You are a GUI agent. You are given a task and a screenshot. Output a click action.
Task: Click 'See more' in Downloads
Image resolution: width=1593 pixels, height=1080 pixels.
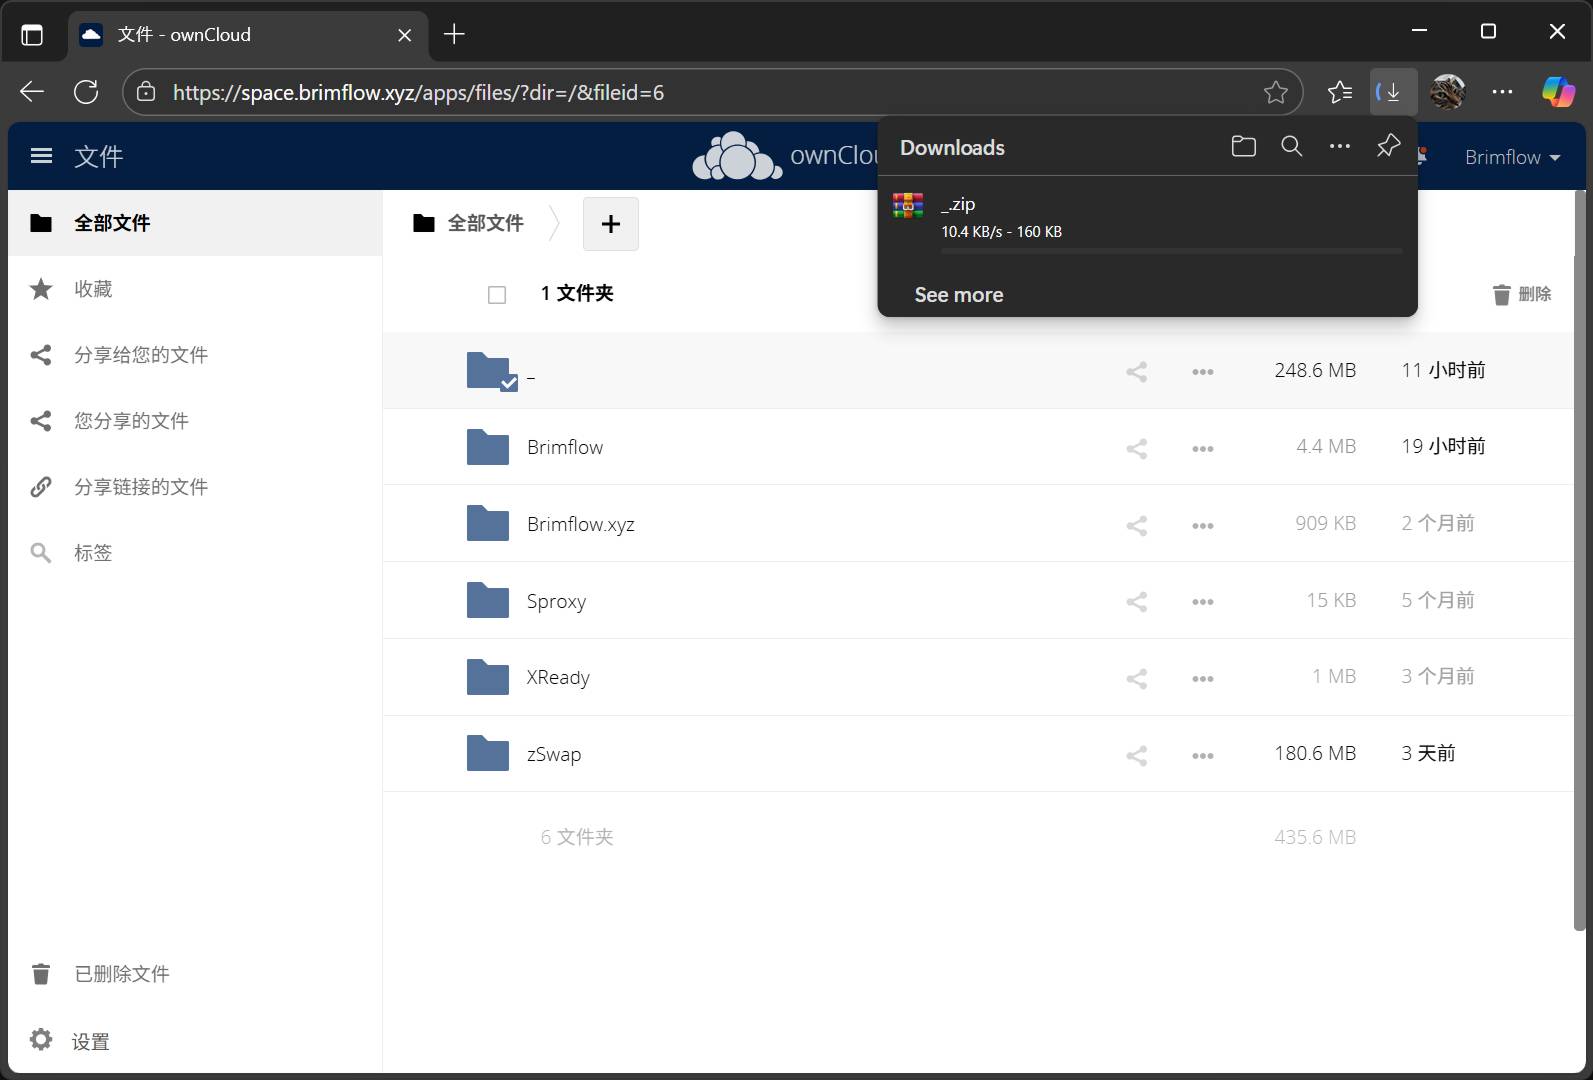coord(958,295)
